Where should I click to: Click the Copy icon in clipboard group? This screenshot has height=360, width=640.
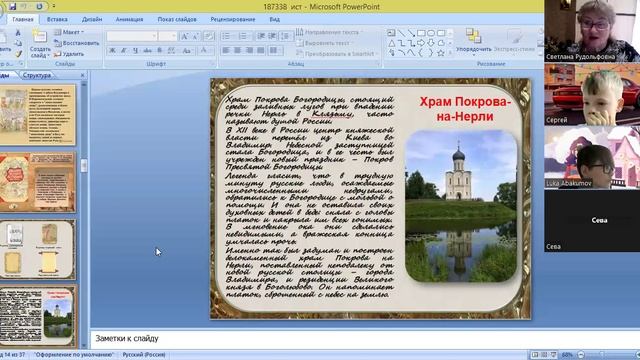[x=18, y=43]
